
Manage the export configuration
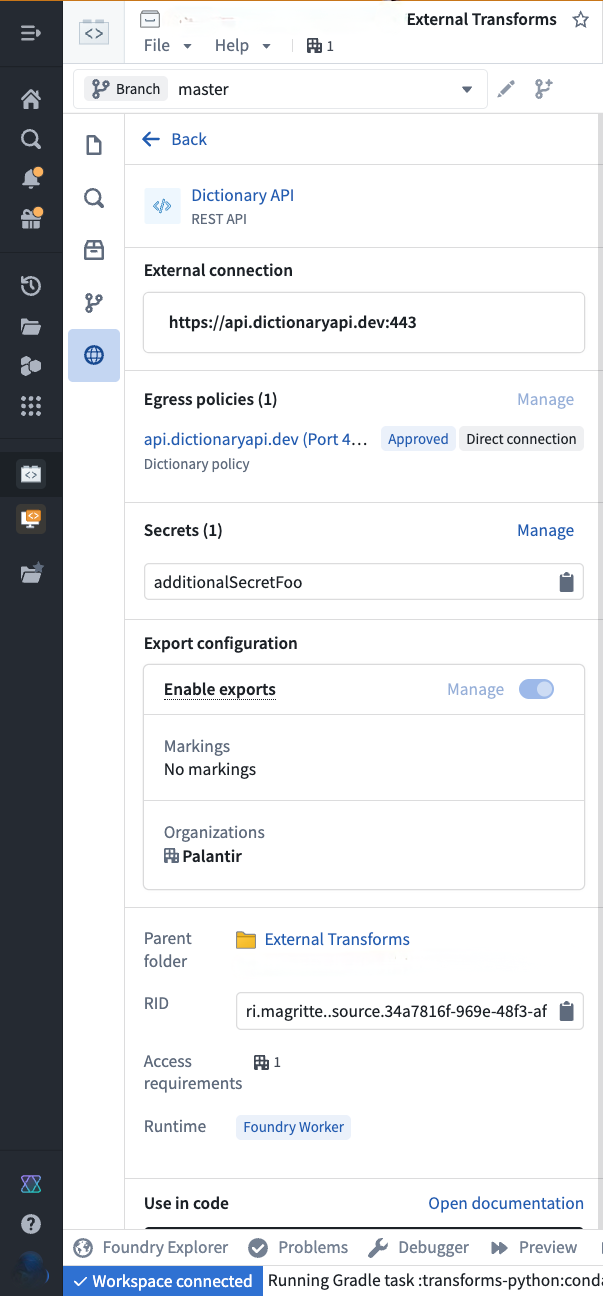pos(475,689)
